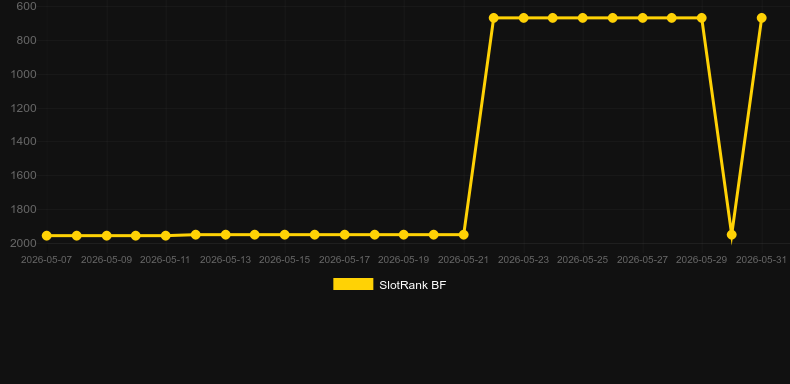The height and width of the screenshot is (384, 790).
Task: Select the last low data point at 2026-05-21
Action: click(464, 235)
